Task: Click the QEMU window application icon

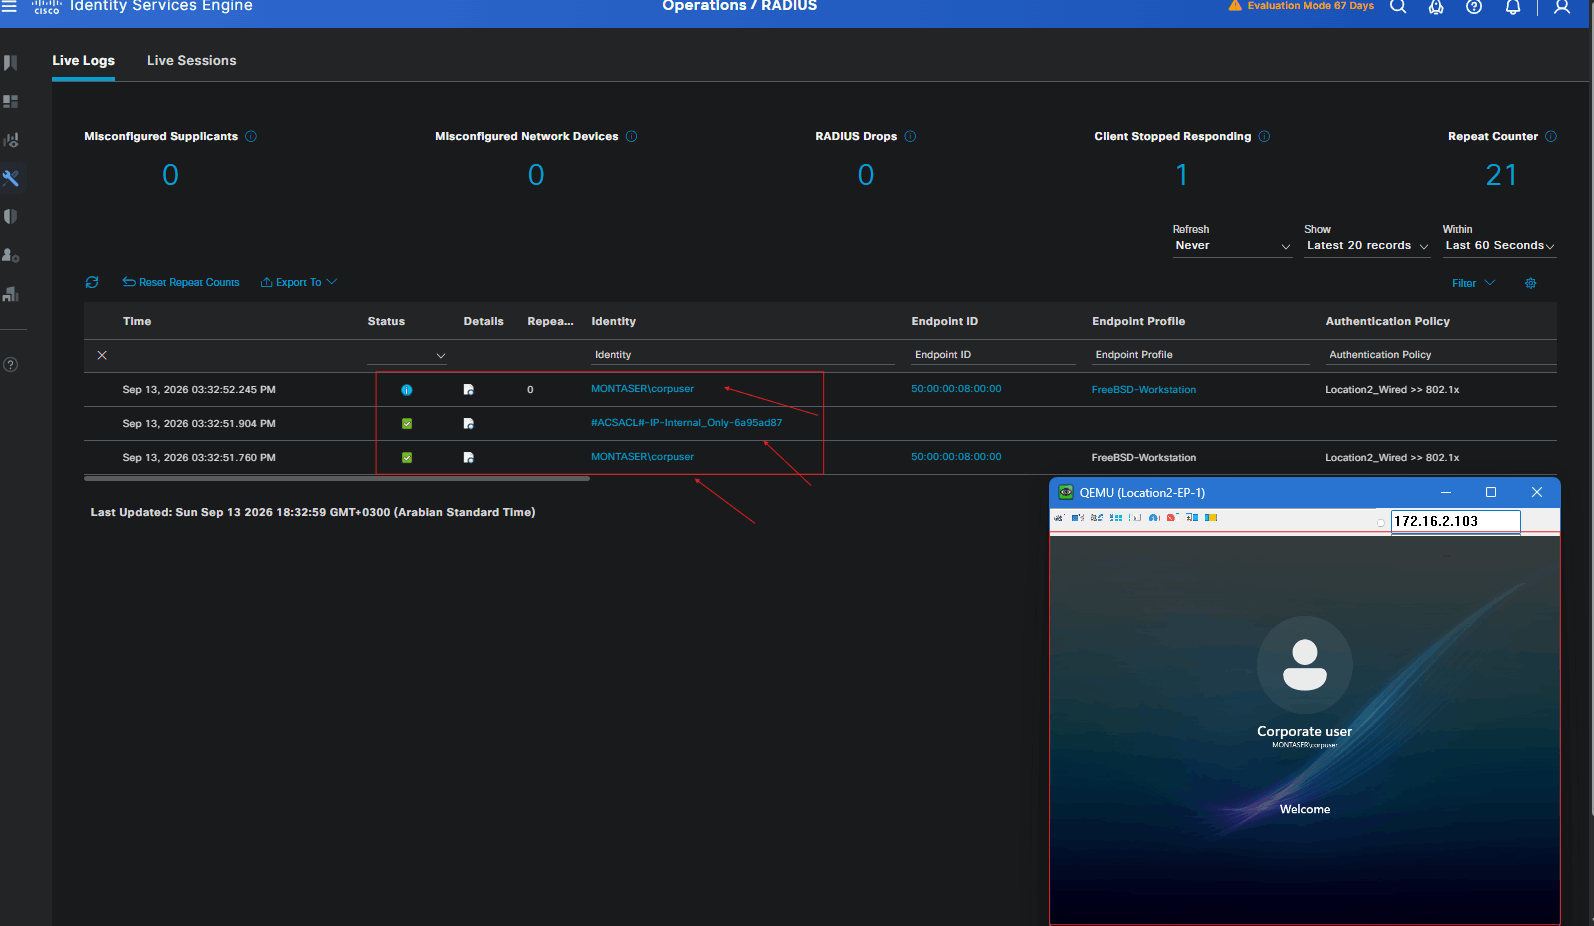Action: pyautogui.click(x=1066, y=492)
